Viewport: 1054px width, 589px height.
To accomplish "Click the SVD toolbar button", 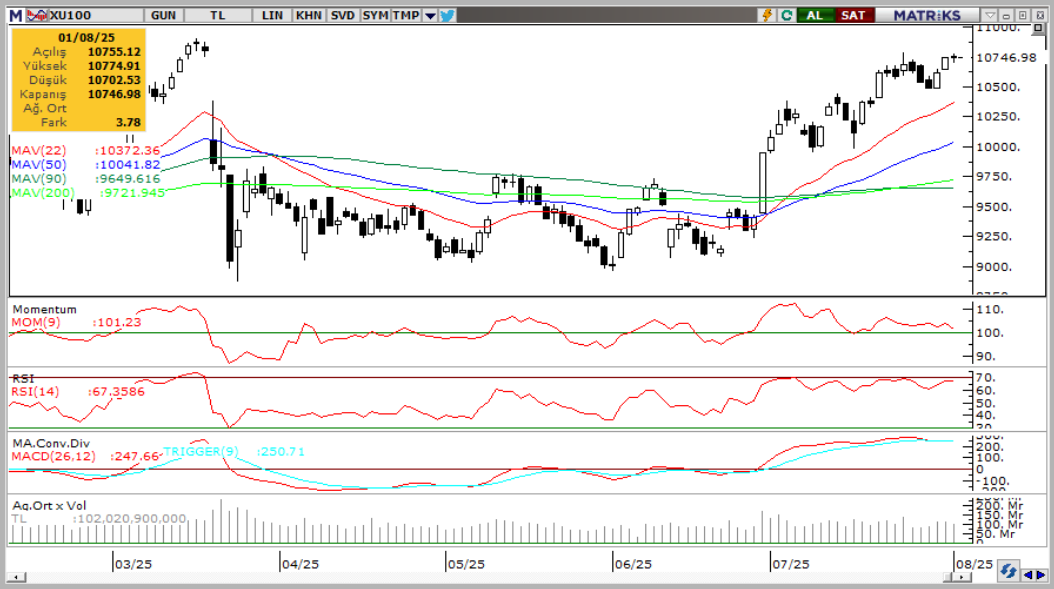I will coord(343,15).
